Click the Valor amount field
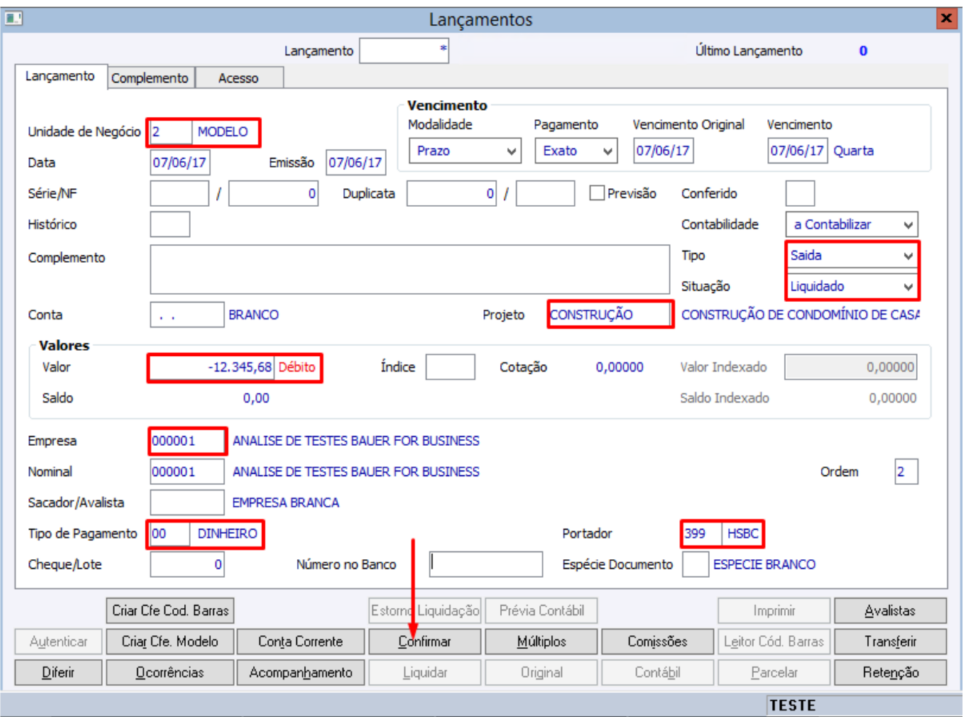 tap(212, 367)
